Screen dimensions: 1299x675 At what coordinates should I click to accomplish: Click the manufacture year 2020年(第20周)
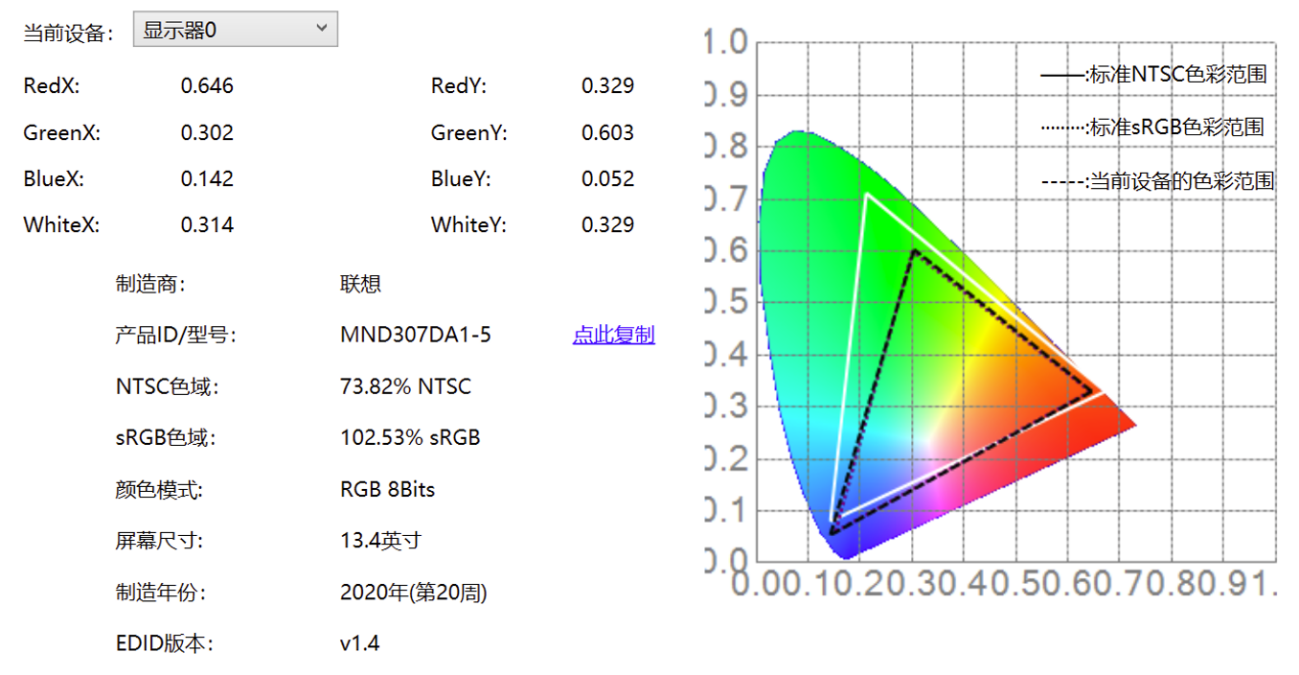414,592
